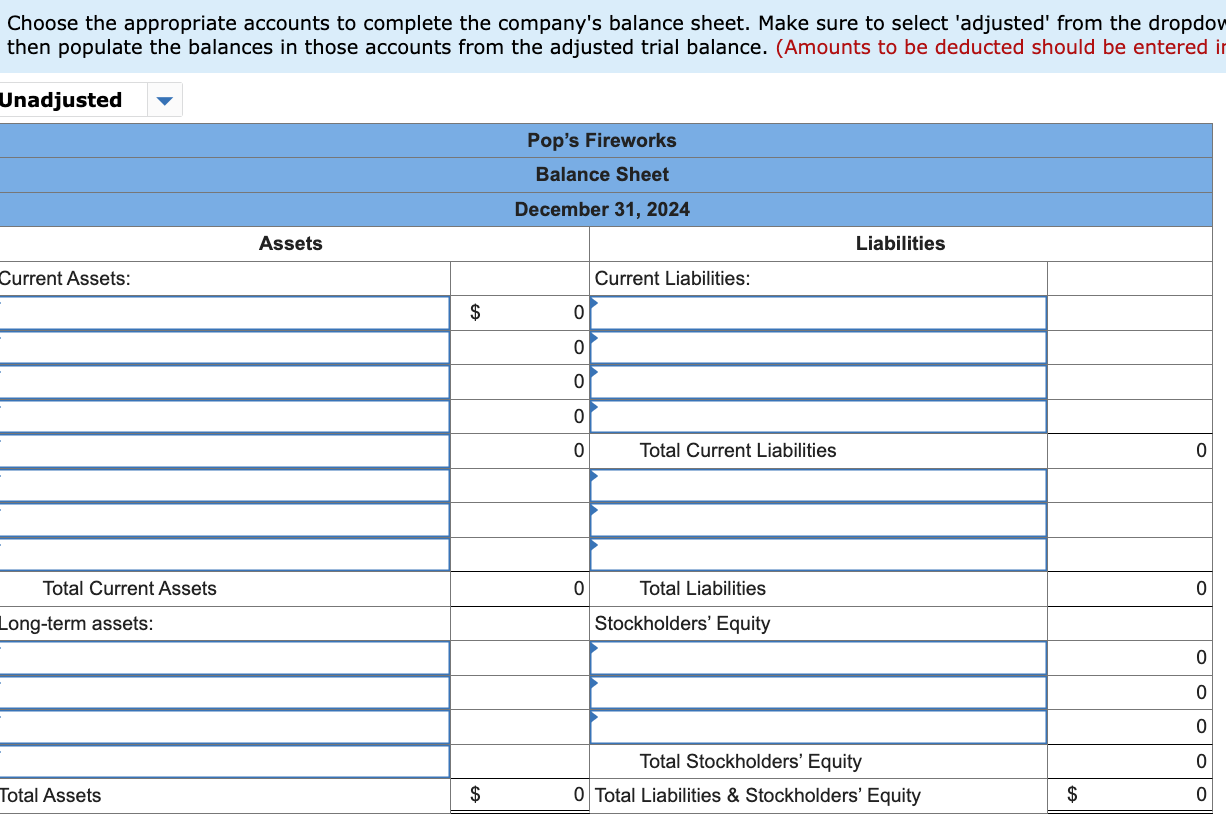The image size is (1226, 818).
Task: Click the Total Assets amount cell
Action: tap(520, 795)
